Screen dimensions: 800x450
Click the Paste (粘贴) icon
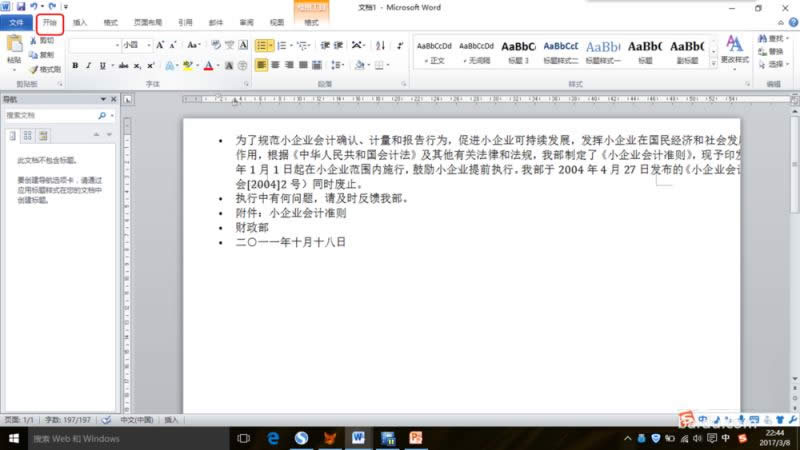coord(13,48)
